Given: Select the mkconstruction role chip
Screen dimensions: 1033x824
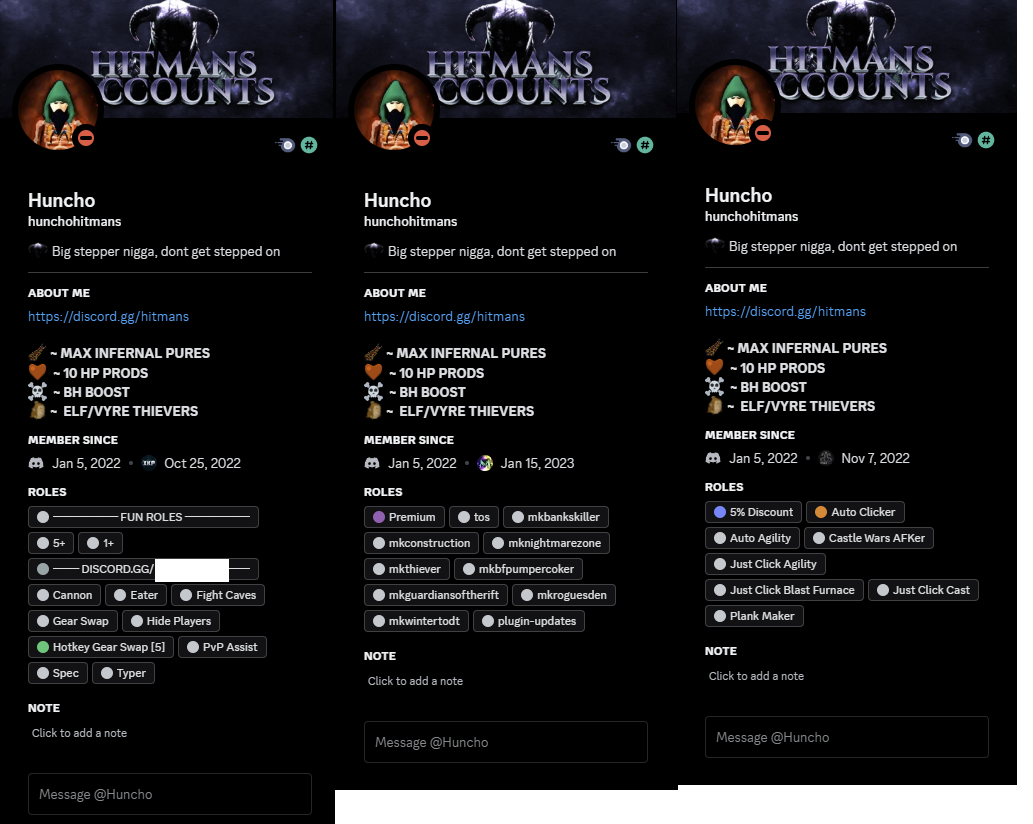Looking at the screenshot, I should tap(422, 543).
